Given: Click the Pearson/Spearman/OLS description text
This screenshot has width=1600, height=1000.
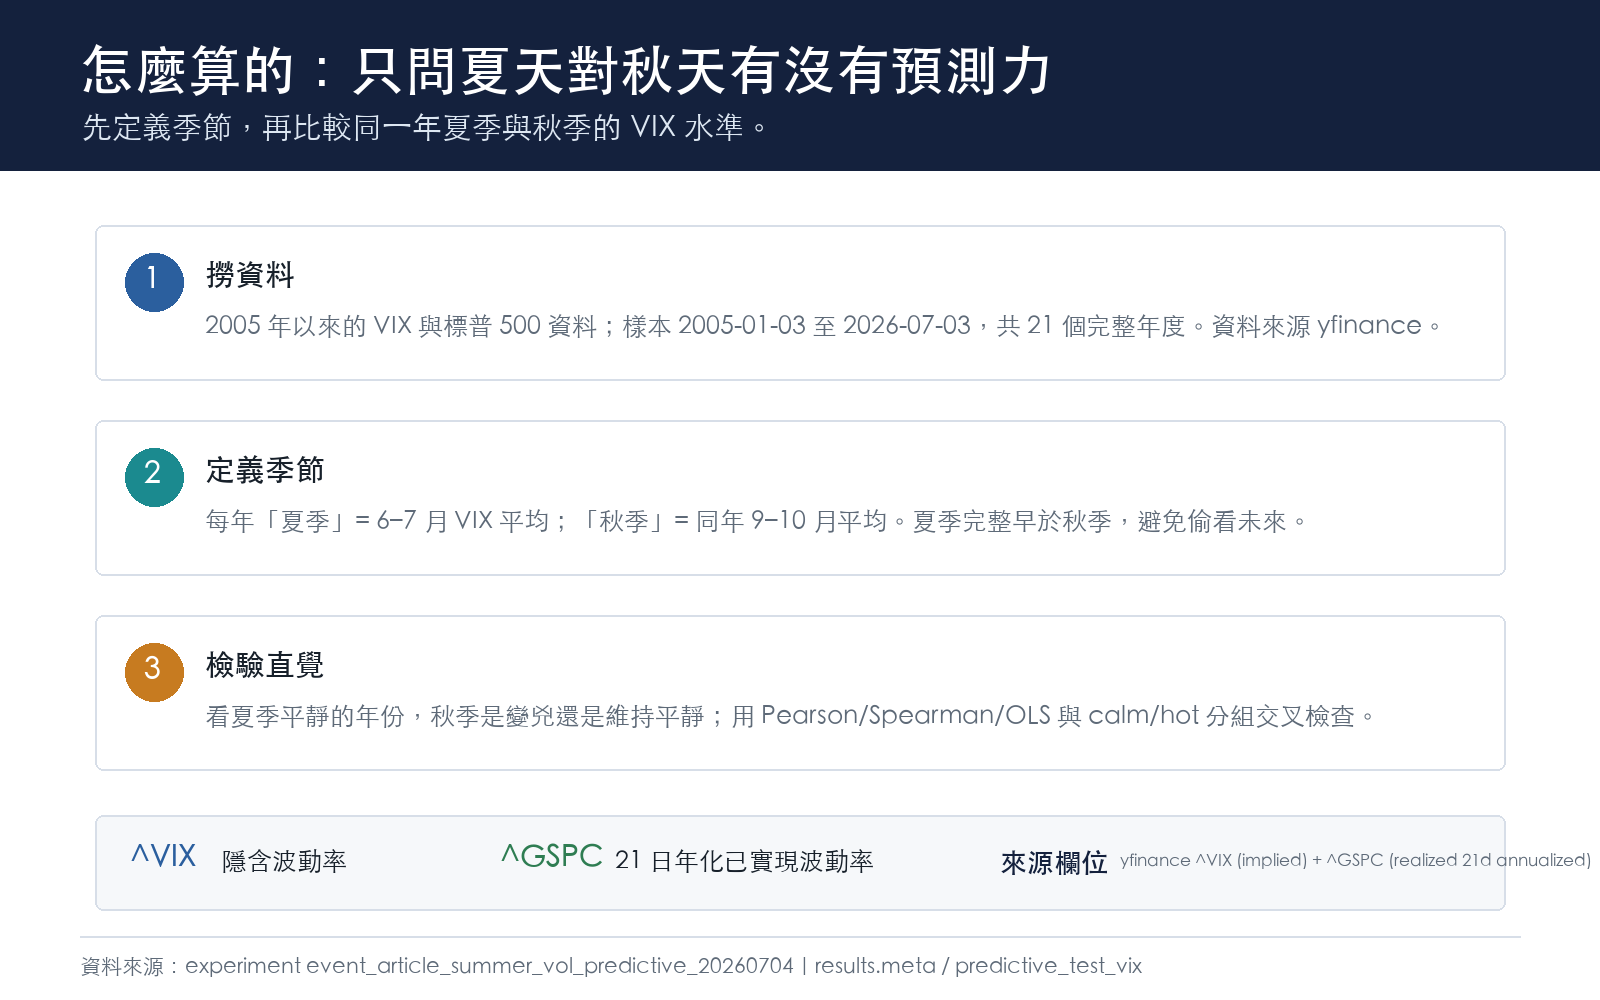Looking at the screenshot, I should coord(791,716).
